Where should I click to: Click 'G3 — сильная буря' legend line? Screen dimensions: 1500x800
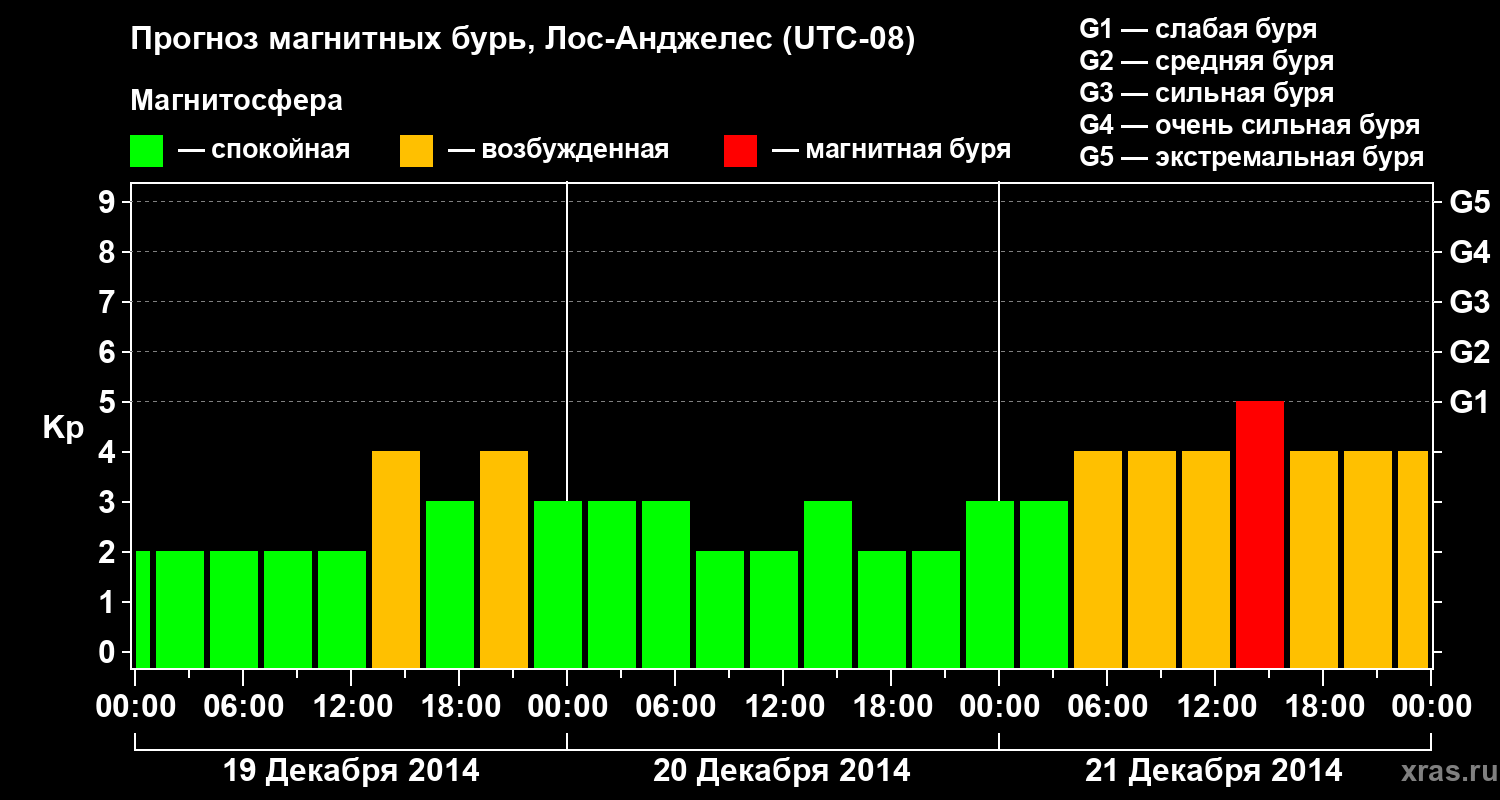pos(1206,93)
